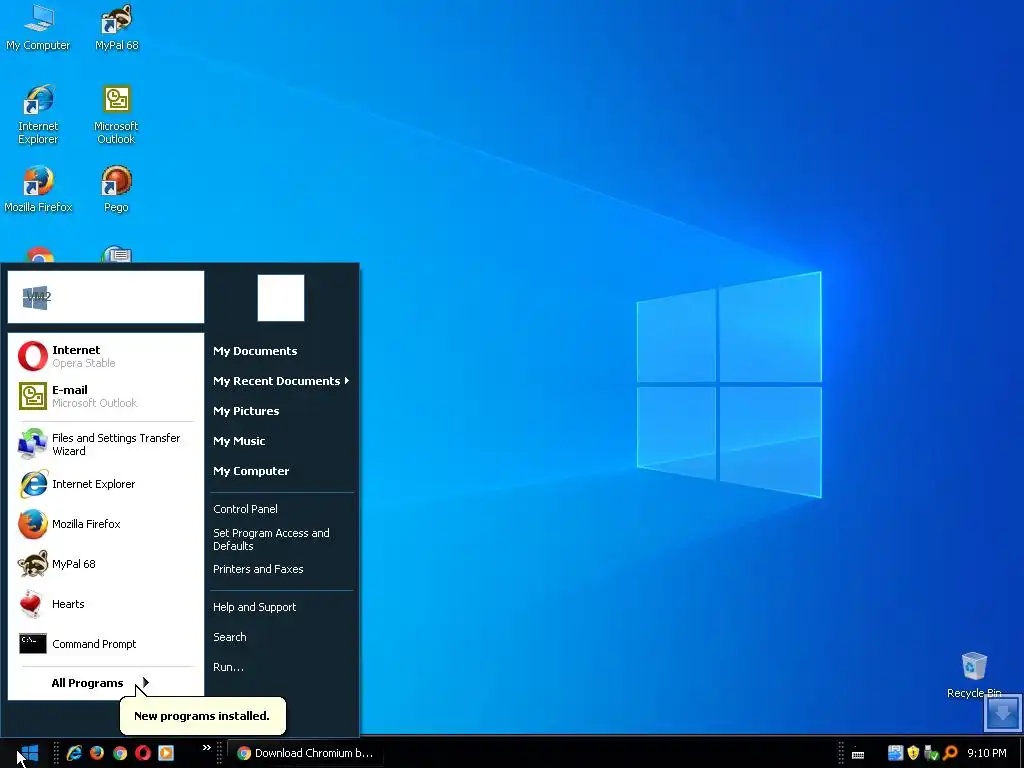Launch Files and Settings Transfer Wizard
This screenshot has width=1024, height=768.
pyautogui.click(x=106, y=444)
